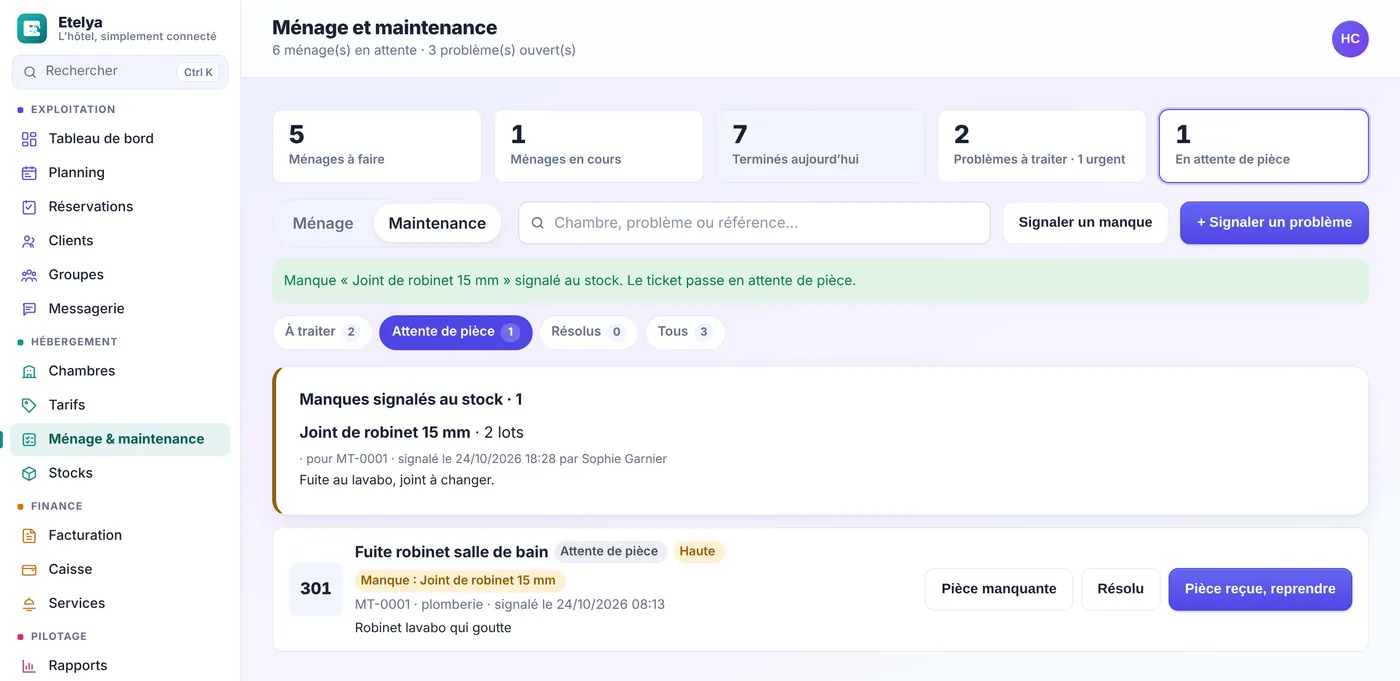Navigate to Clients
The height and width of the screenshot is (681, 1400).
[x=120, y=241]
